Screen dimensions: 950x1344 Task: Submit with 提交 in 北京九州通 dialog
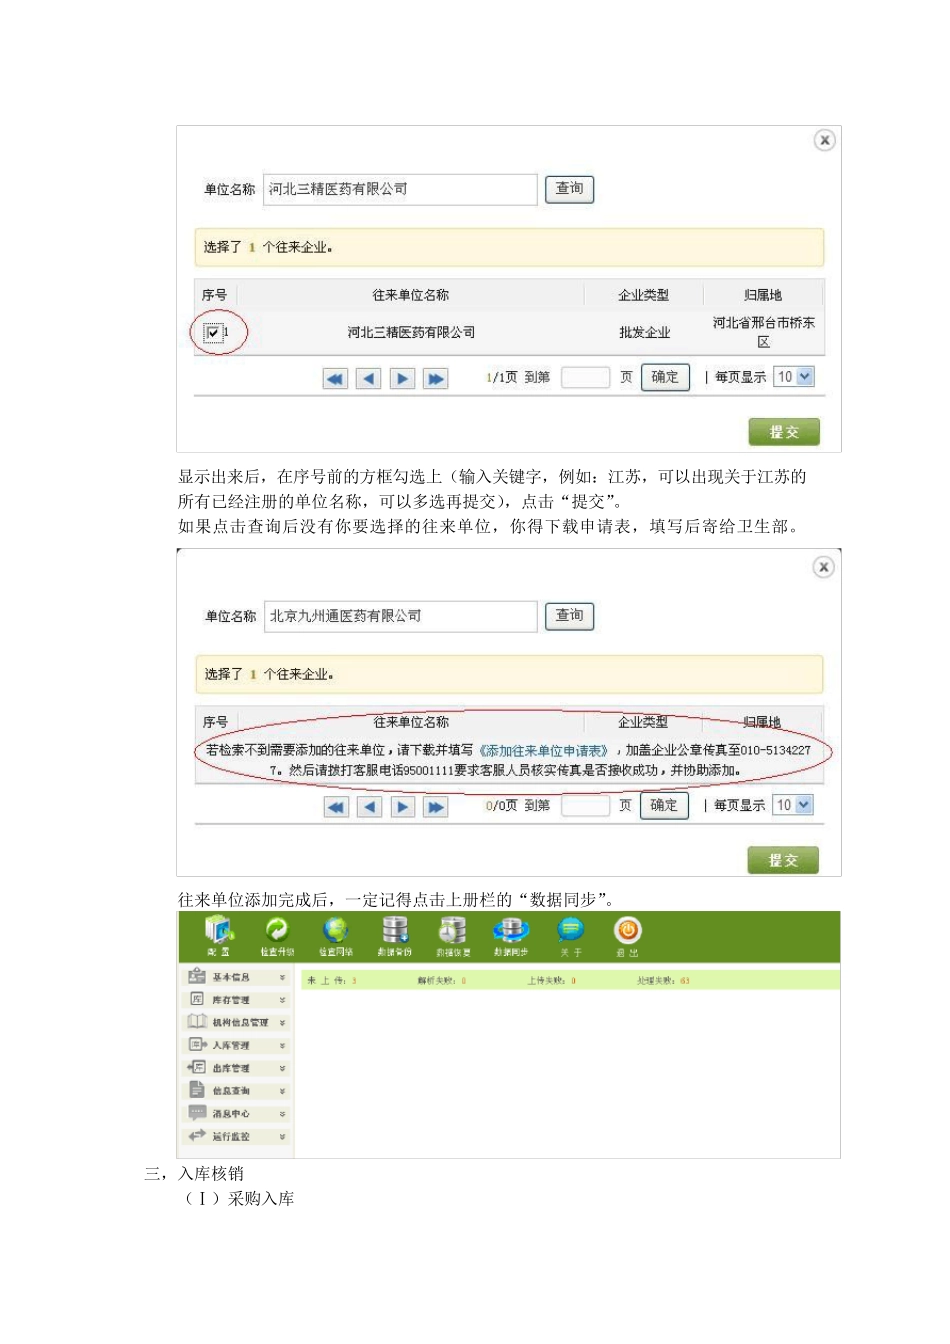[x=783, y=860]
